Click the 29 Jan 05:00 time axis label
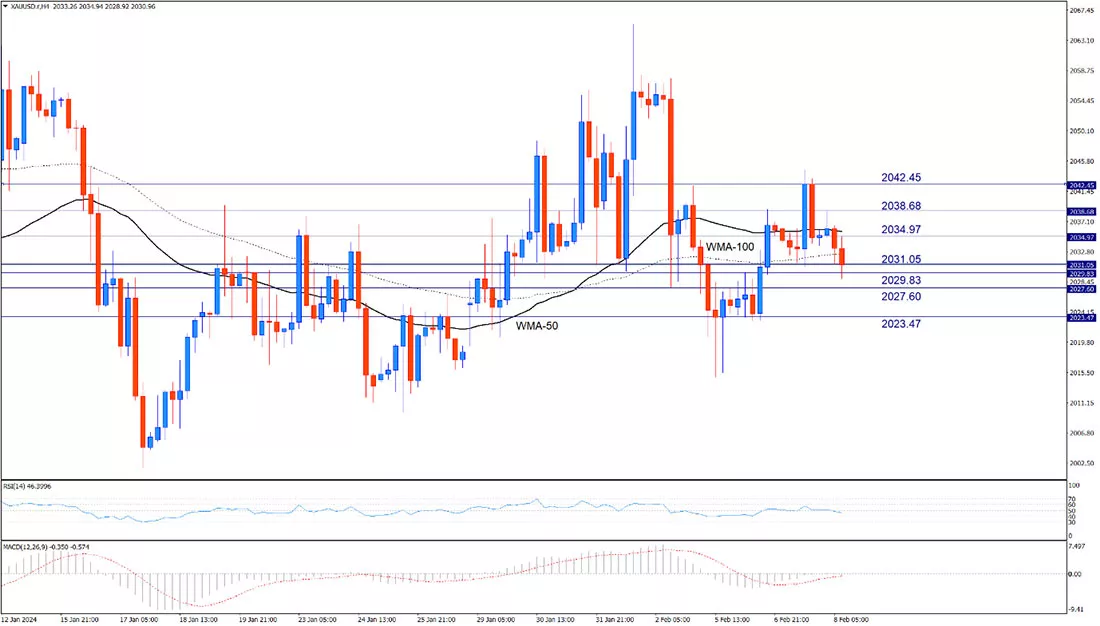Screen dimensions: 1100x626 pyautogui.click(x=496, y=620)
